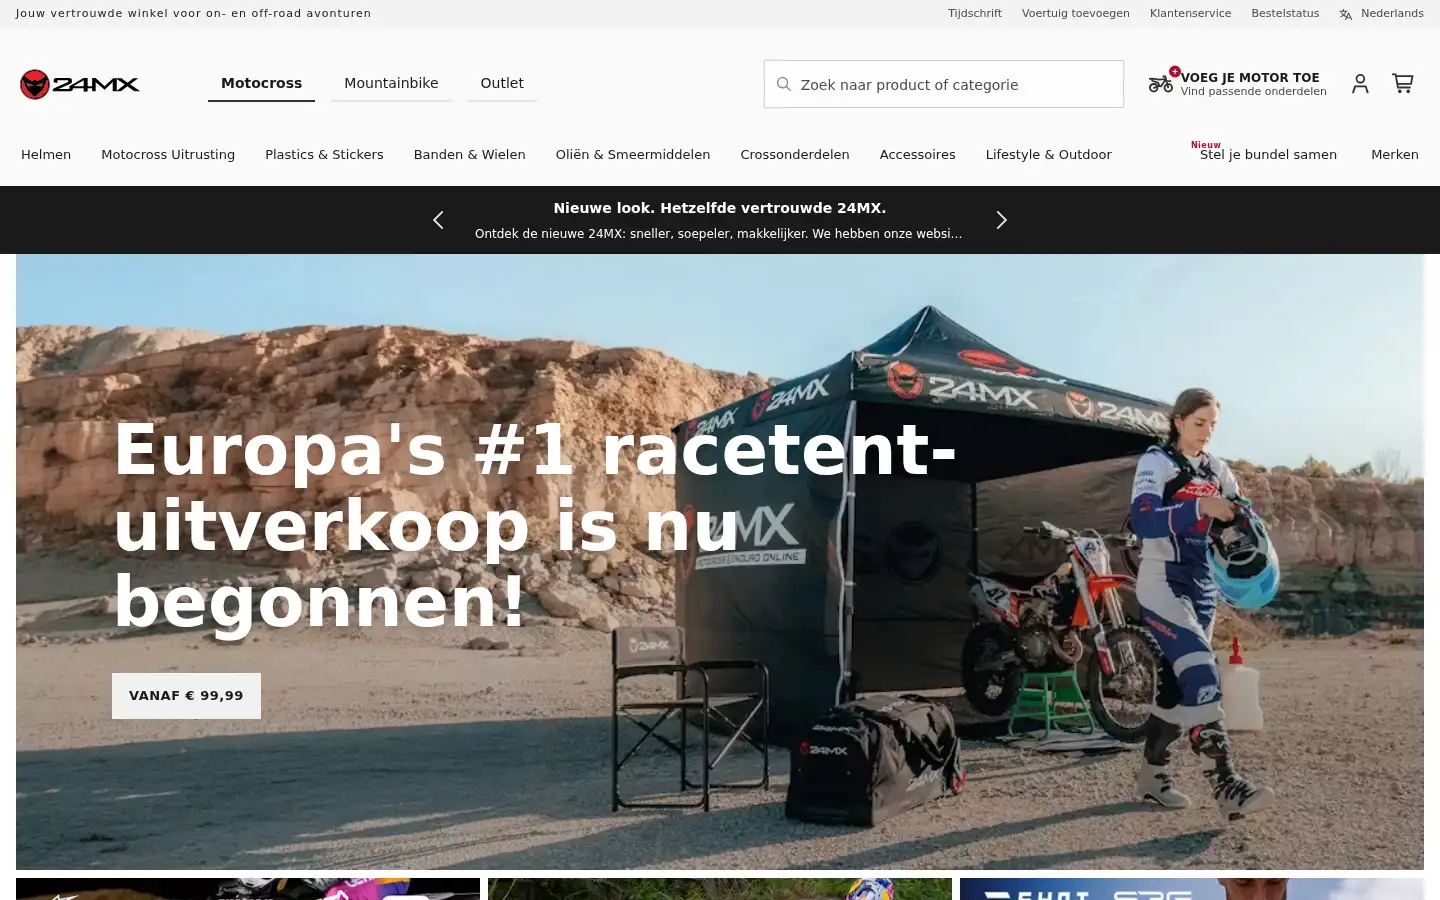Open the Motocross Uitrusting menu
1440x900 pixels.
168,155
